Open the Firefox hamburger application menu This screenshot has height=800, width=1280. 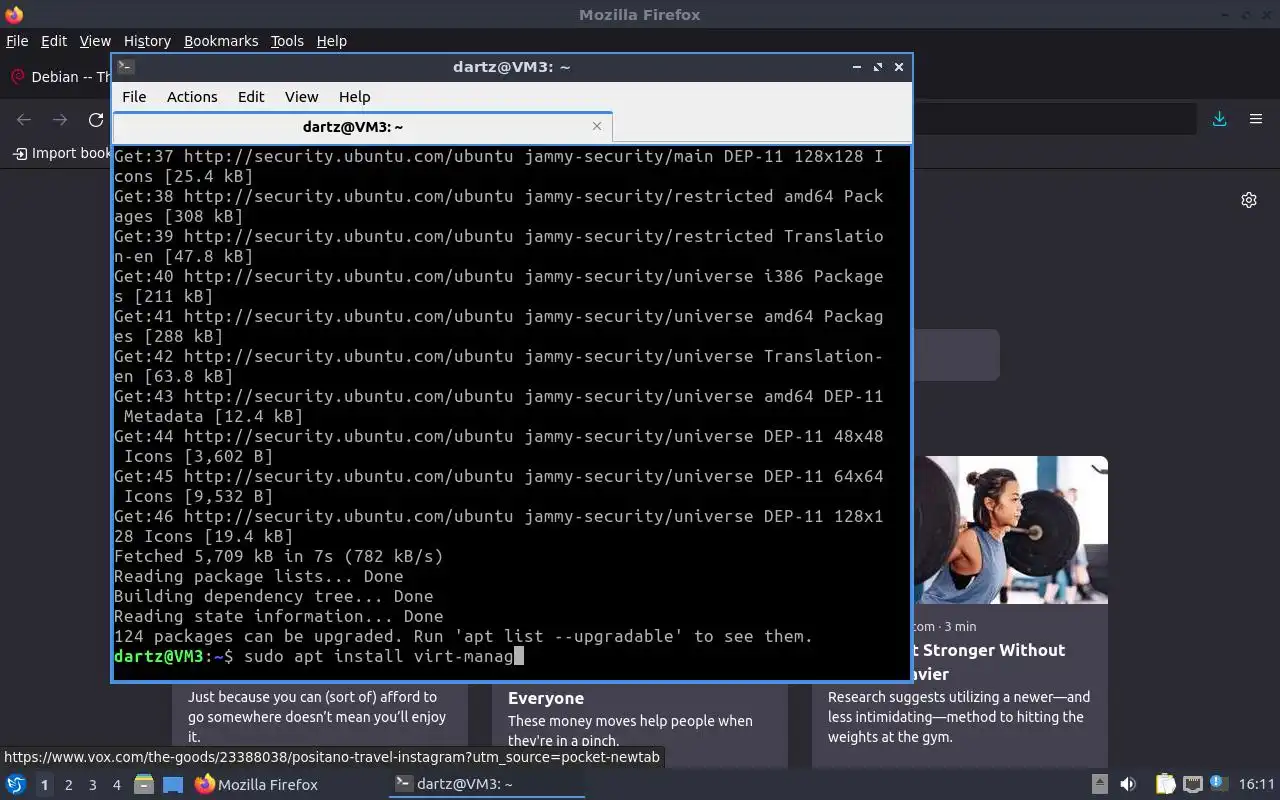click(1256, 119)
